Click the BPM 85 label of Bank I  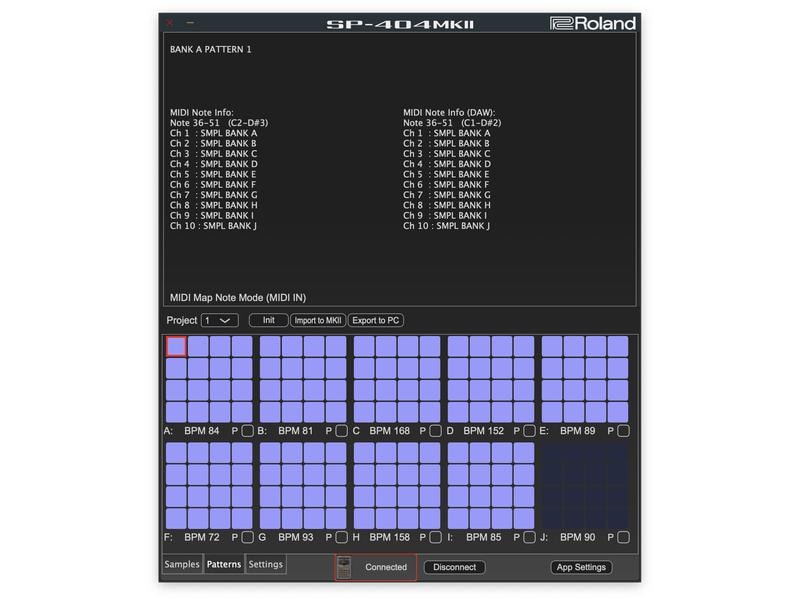tap(484, 537)
